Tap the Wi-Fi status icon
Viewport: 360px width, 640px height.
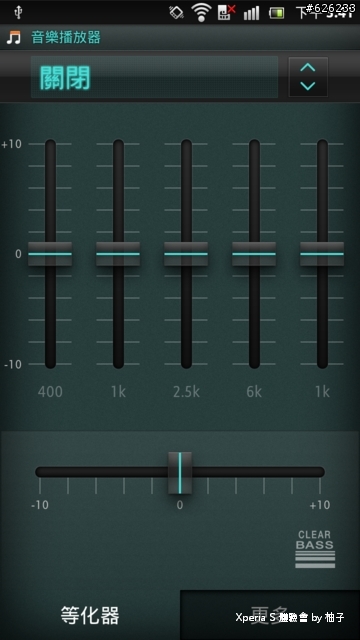pyautogui.click(x=201, y=12)
